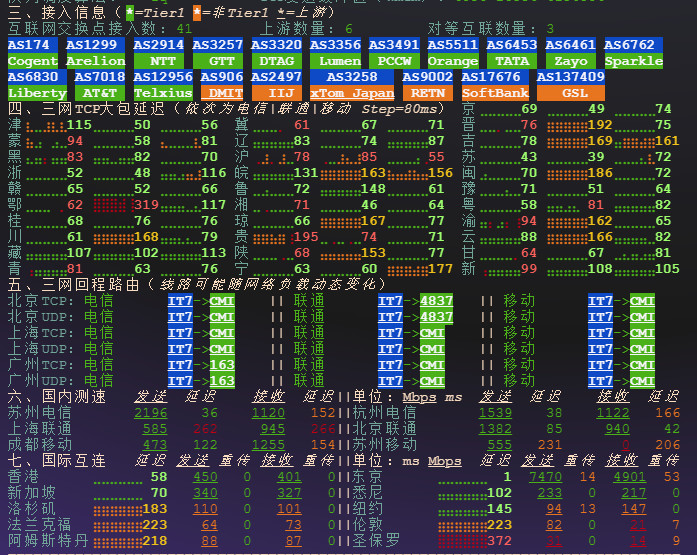Image resolution: width=697 pixels, height=555 pixels.
Task: Click the AS17676 badge
Action: pos(495,77)
